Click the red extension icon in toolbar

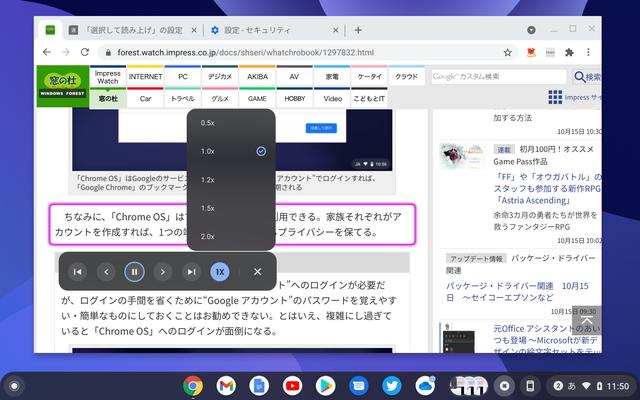click(x=531, y=52)
